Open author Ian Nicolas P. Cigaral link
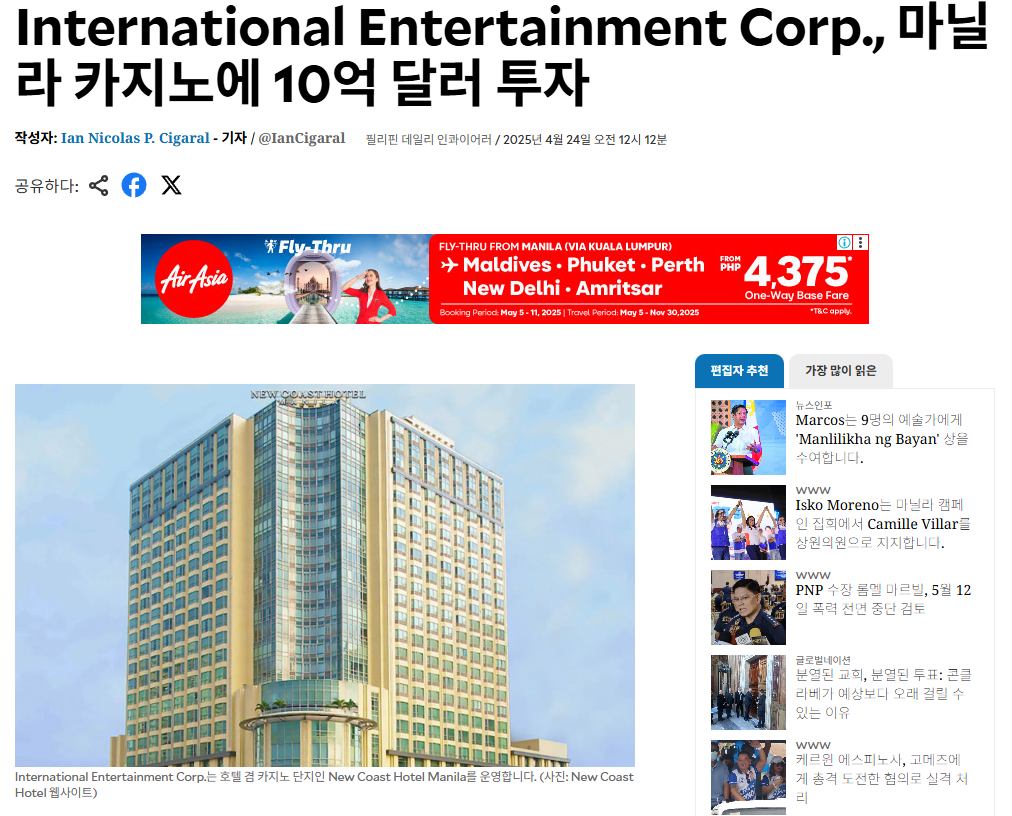 tap(135, 138)
